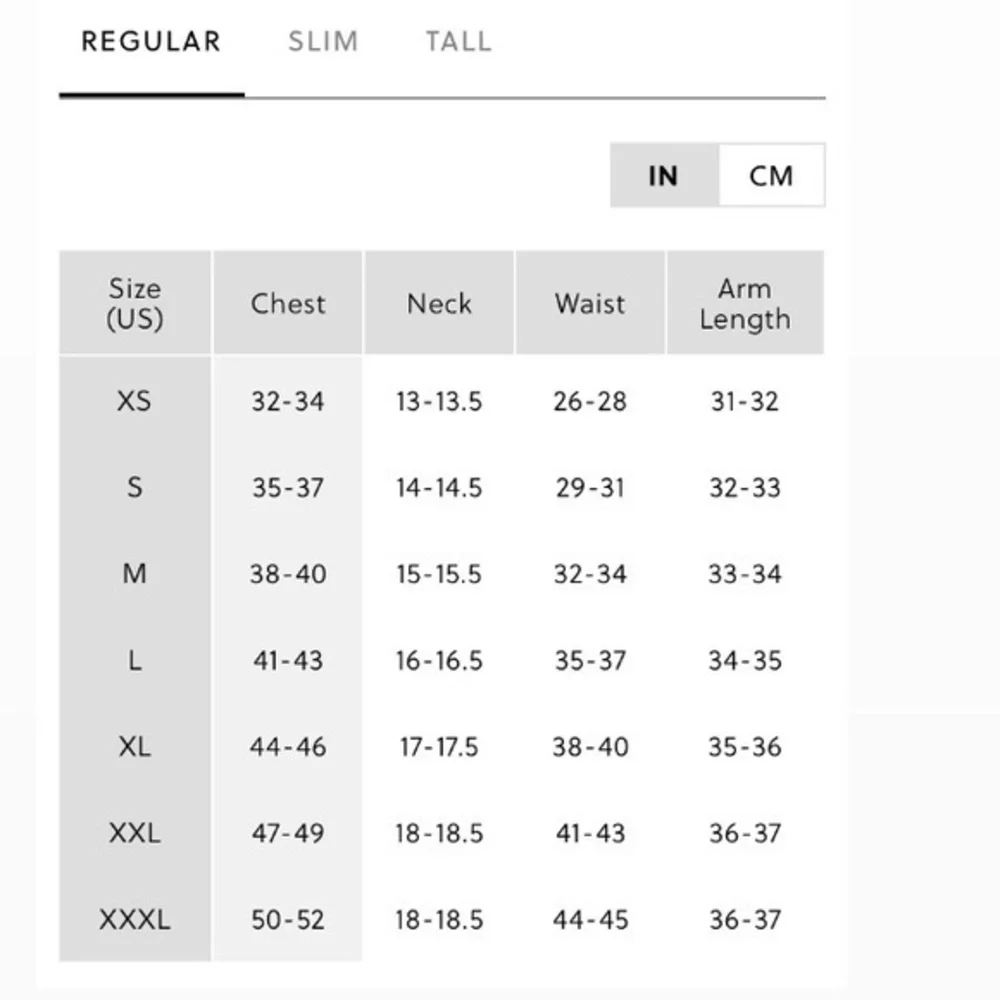Click the Neck column header

(439, 303)
